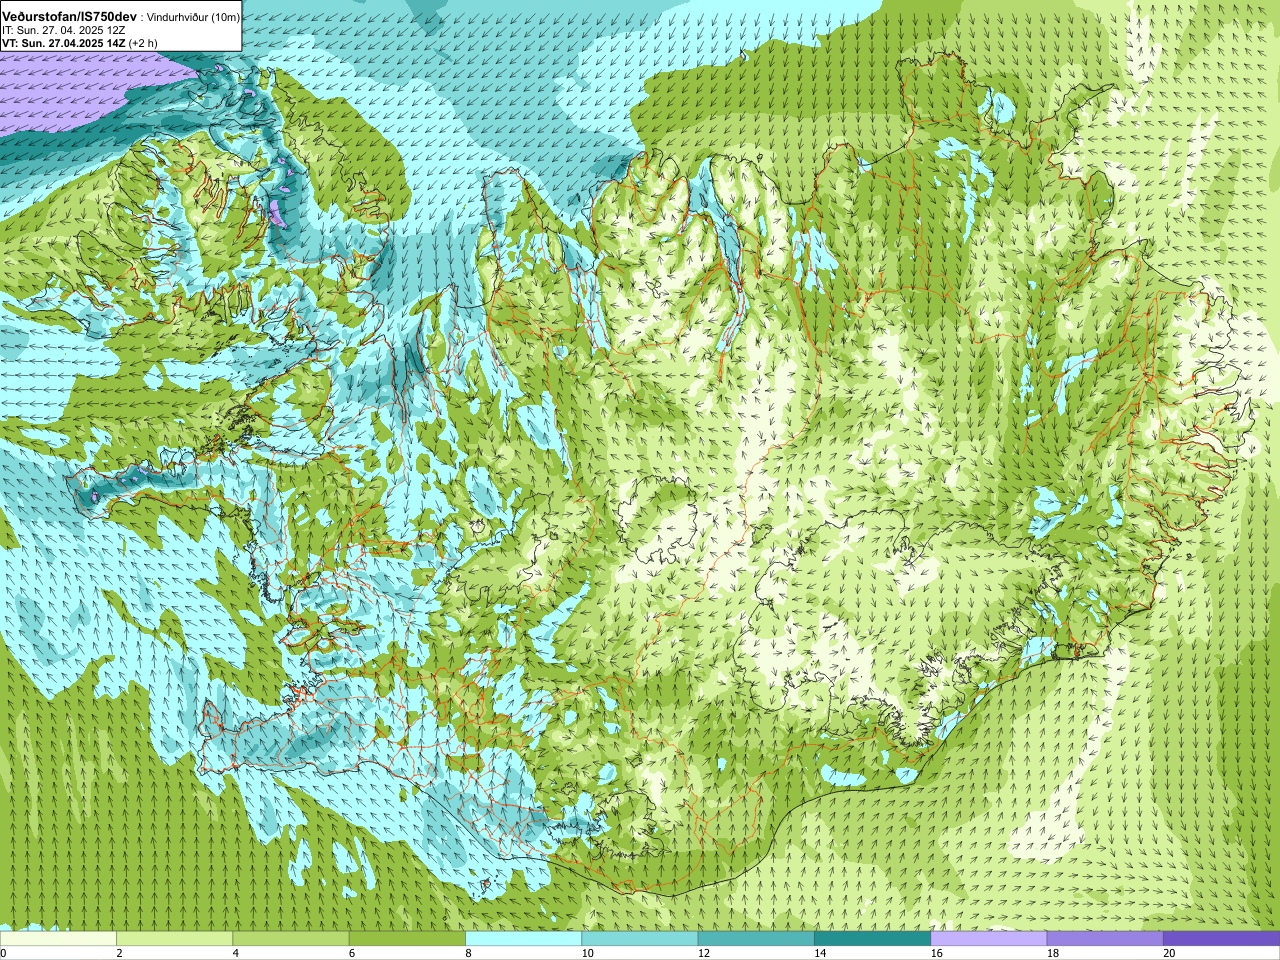Click the legend scale label "6"
Viewport: 1280px width, 960px height.
(351, 953)
